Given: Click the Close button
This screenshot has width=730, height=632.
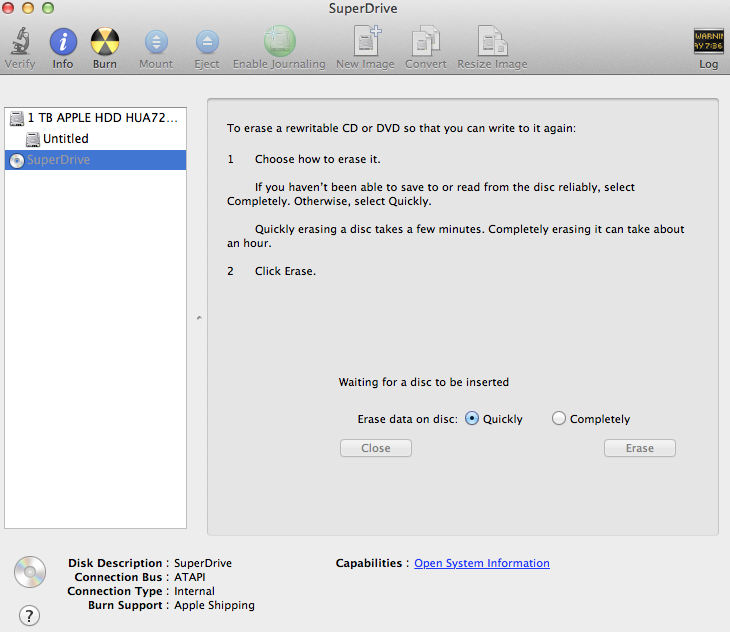Looking at the screenshot, I should pos(376,448).
